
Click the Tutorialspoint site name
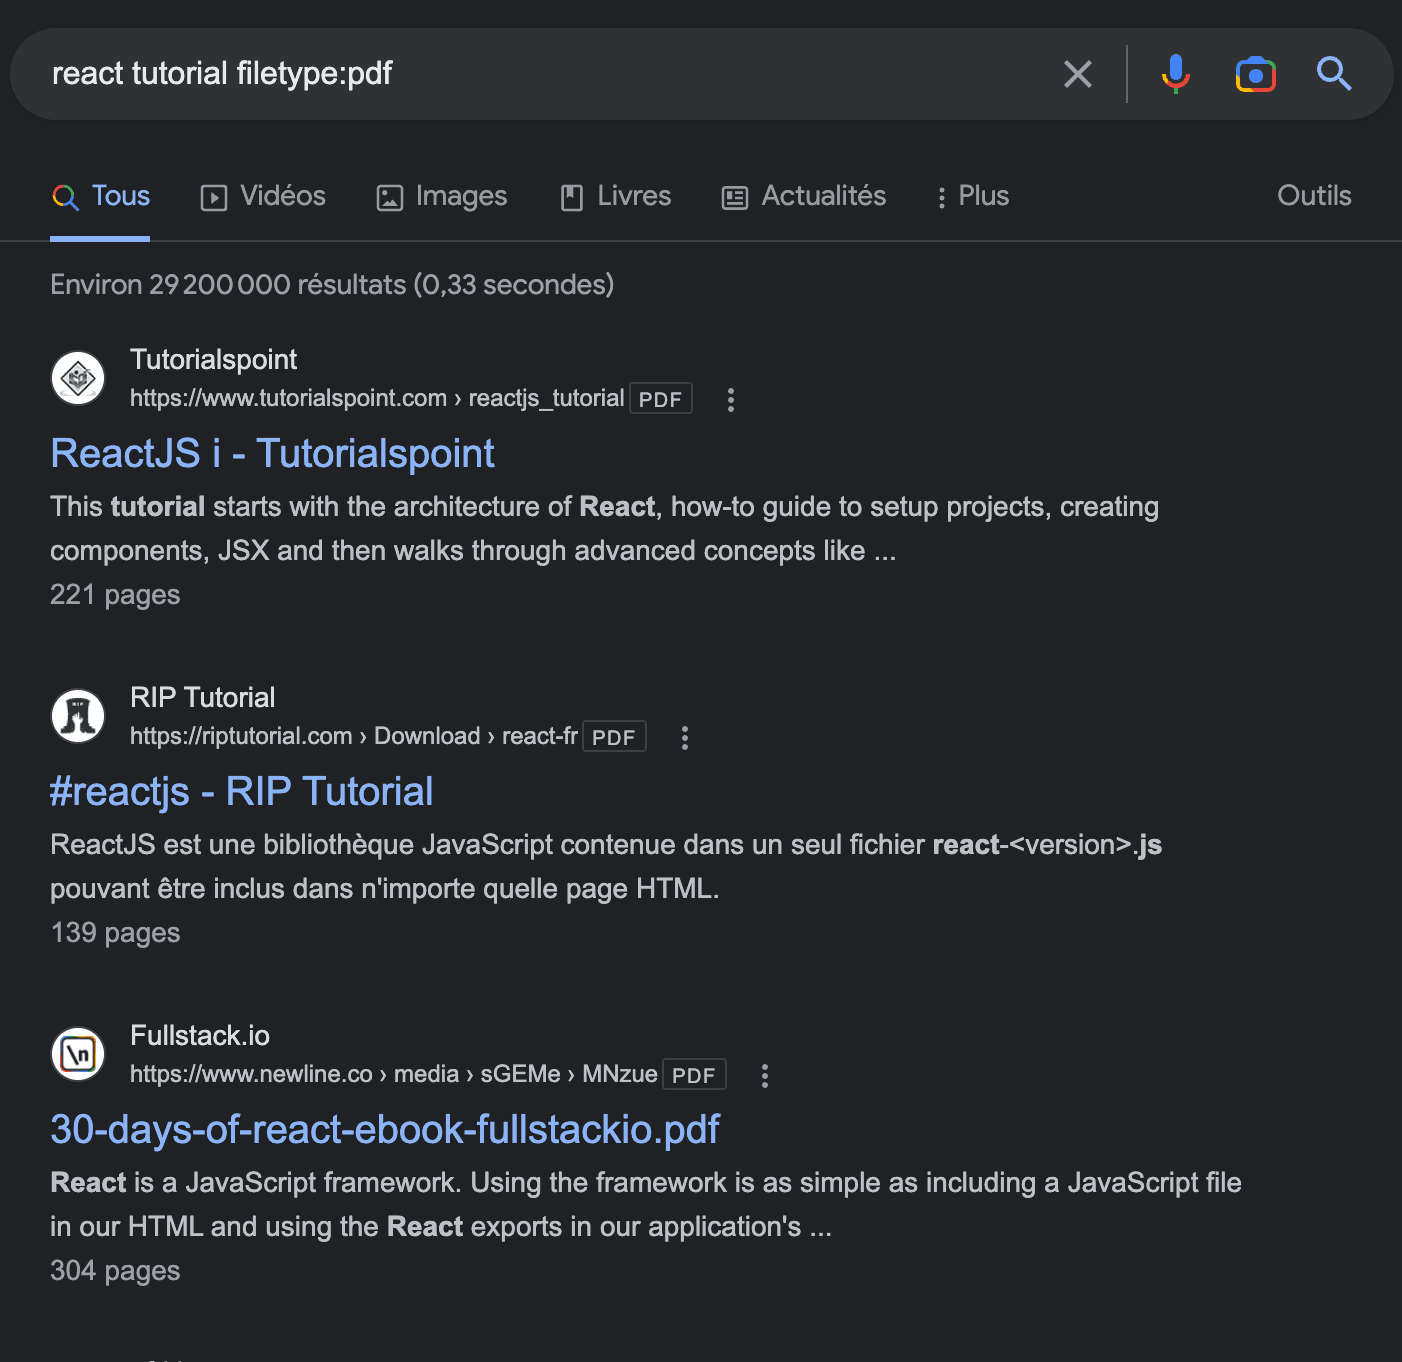click(x=213, y=360)
